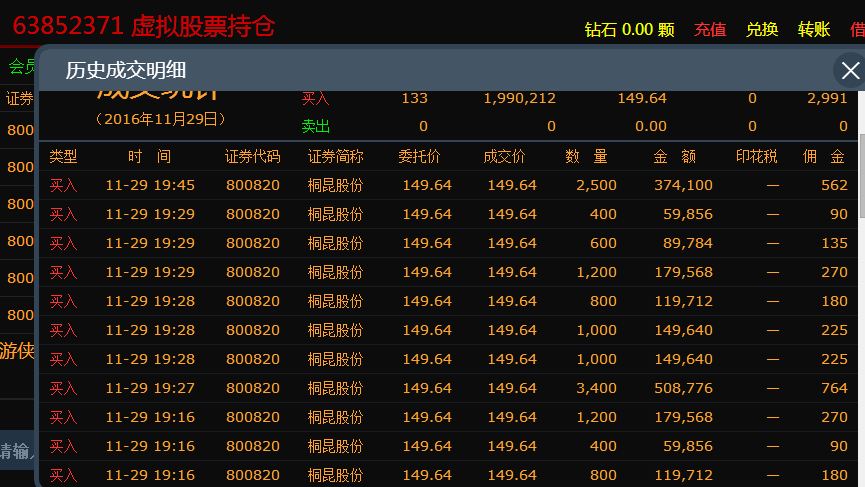The image size is (865, 487).
Task: Click 成交价 149.64 in the 19:27 row
Action: pyautogui.click(x=512, y=388)
